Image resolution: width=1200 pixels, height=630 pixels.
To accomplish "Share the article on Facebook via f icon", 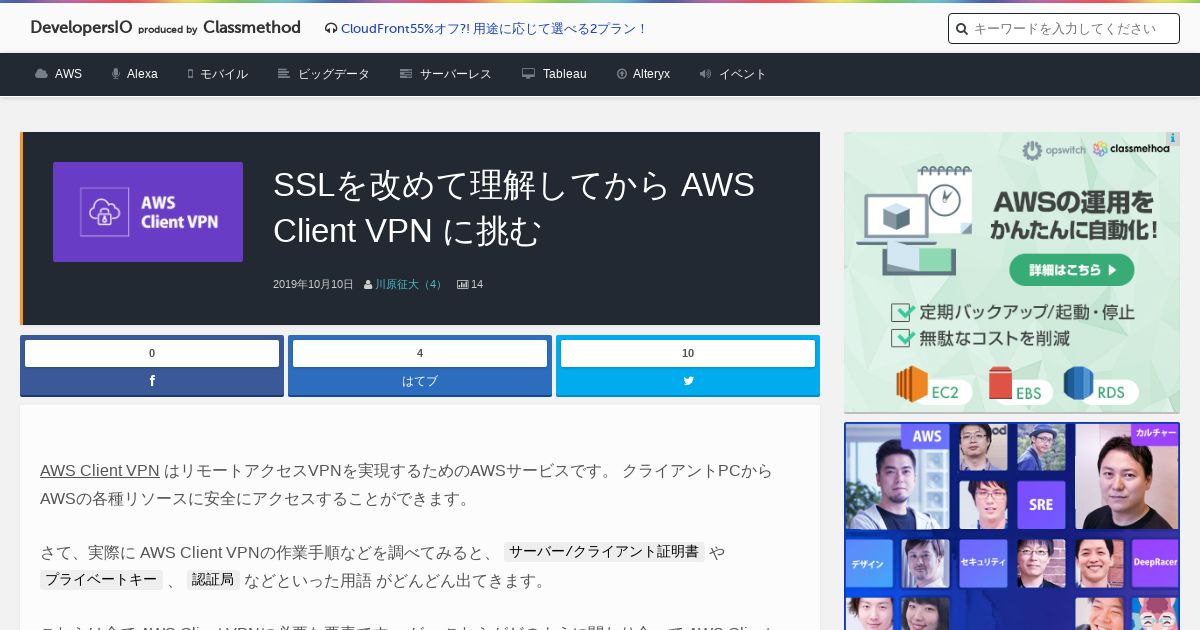I will click(152, 381).
